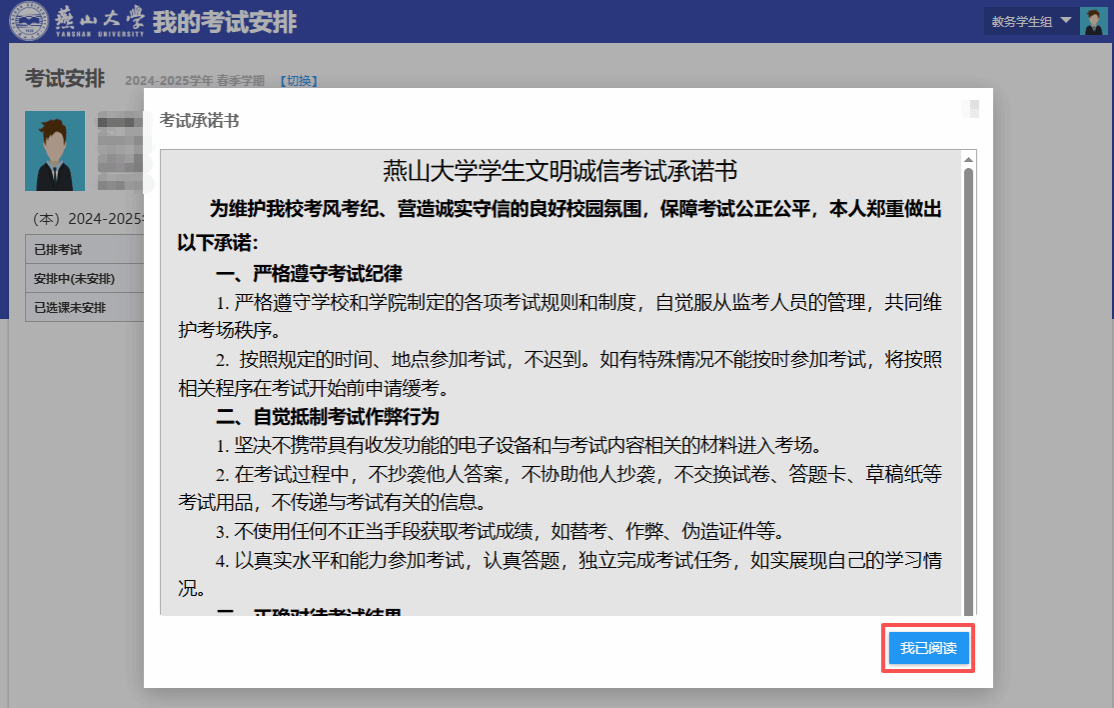Viewport: 1114px width, 708px height.
Task: Click the student profile photo on left
Action: coord(55,151)
